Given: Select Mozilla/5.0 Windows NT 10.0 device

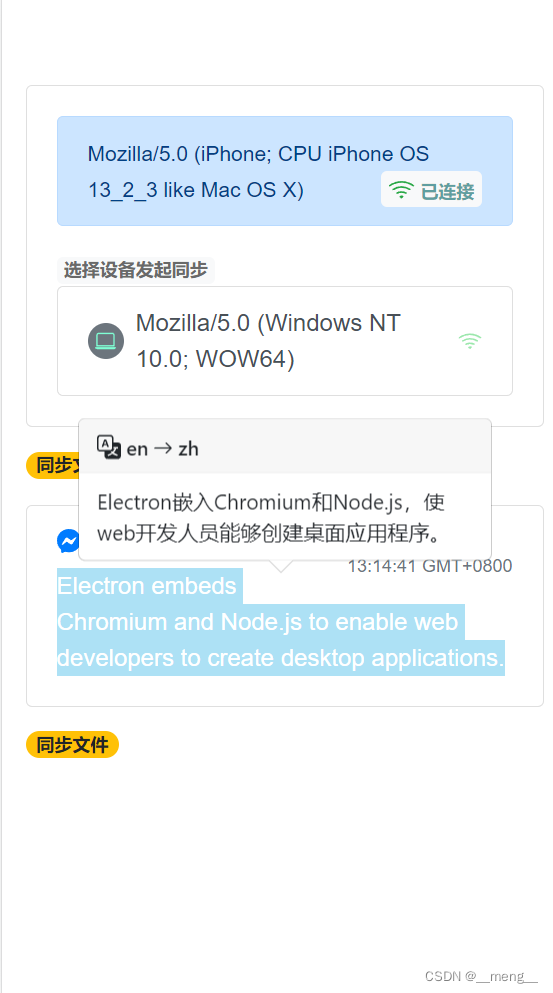Looking at the screenshot, I should tap(285, 341).
